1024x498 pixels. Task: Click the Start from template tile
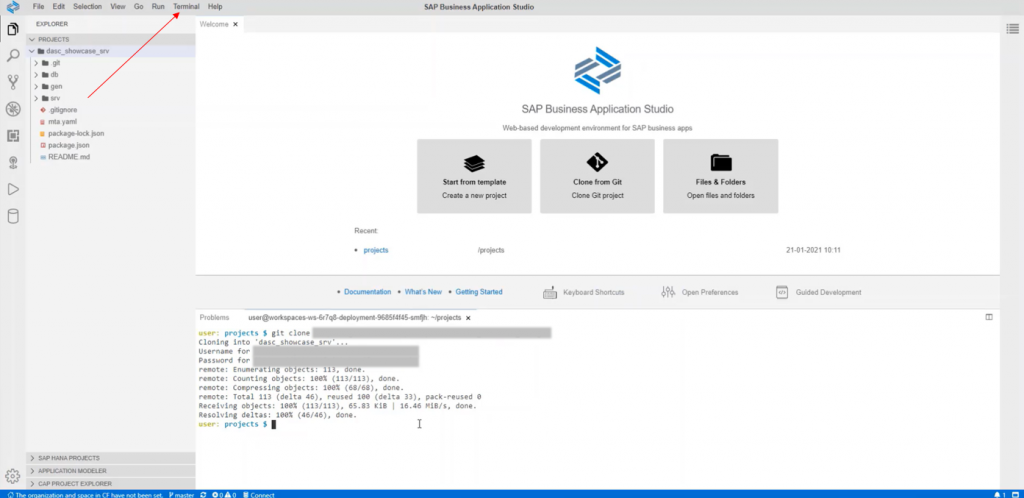pyautogui.click(x=474, y=176)
